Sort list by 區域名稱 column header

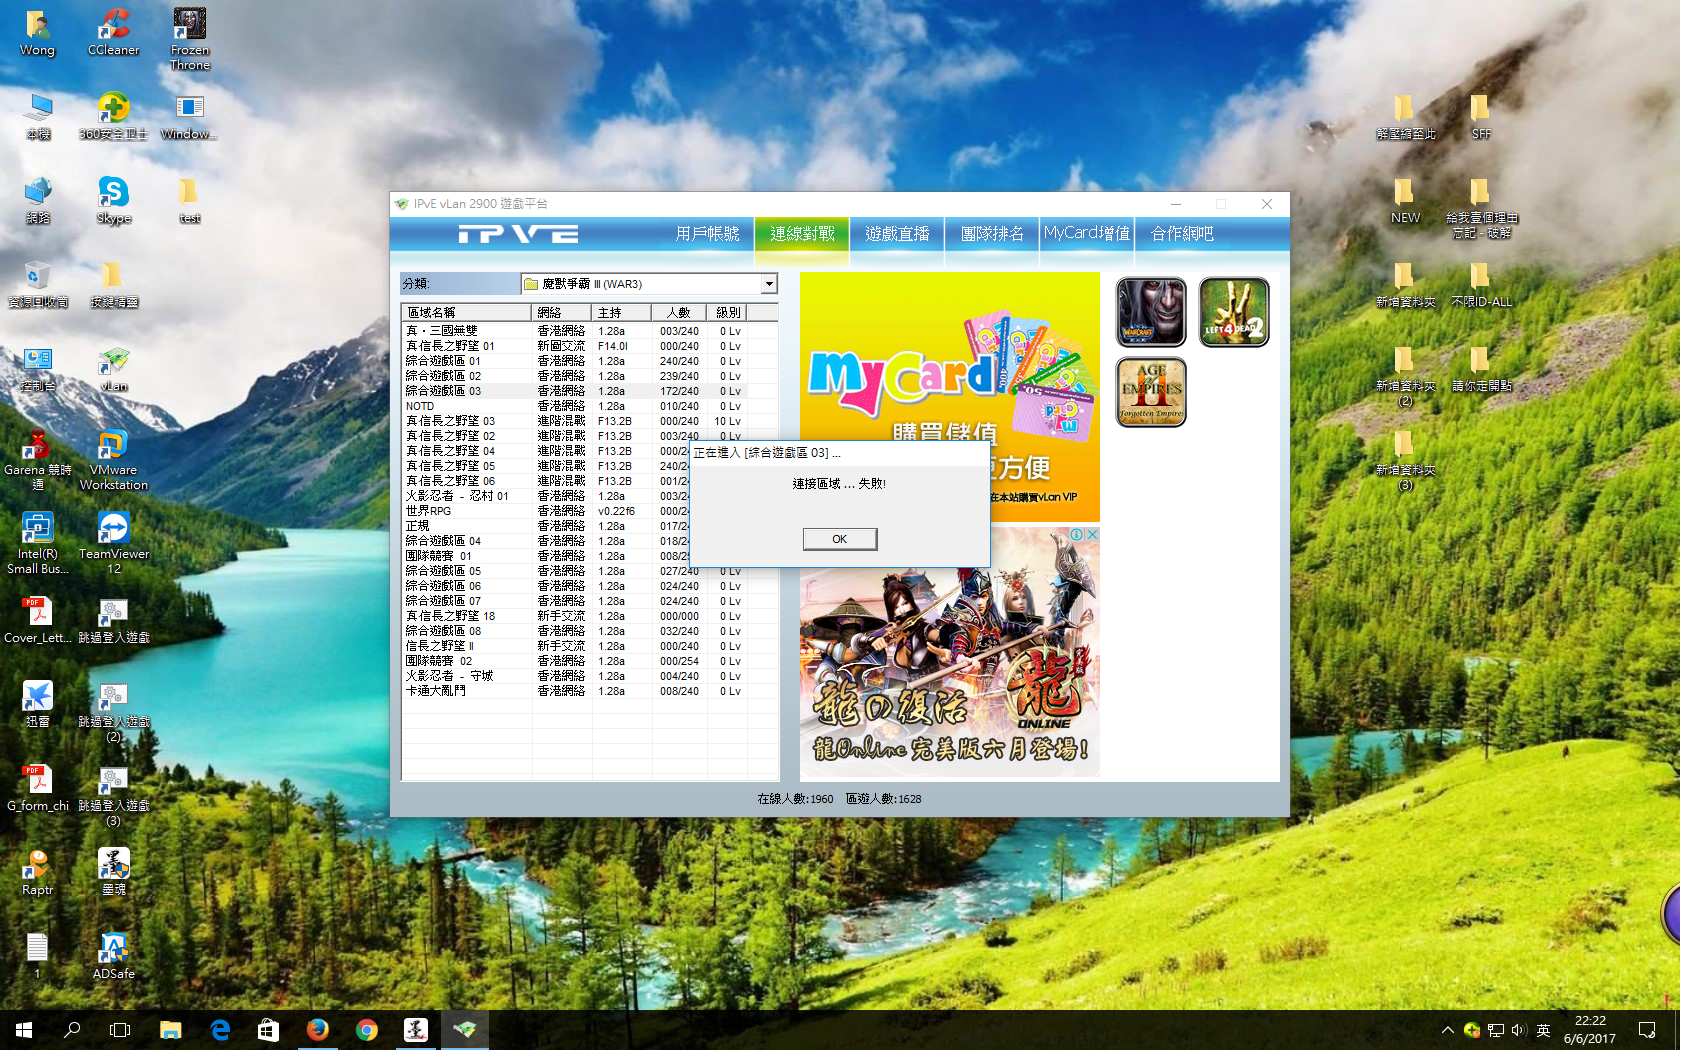(466, 312)
